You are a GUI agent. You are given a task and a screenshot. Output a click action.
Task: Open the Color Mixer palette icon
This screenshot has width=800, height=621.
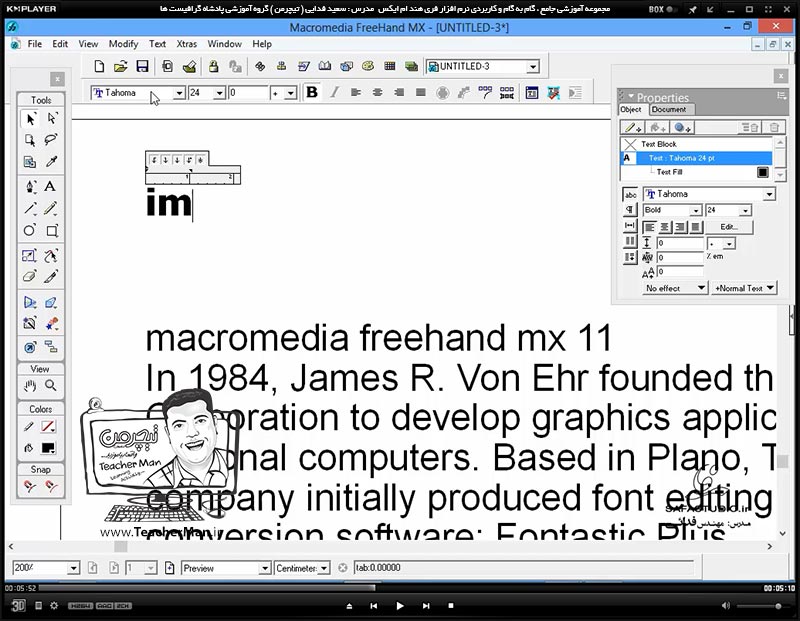[367, 66]
